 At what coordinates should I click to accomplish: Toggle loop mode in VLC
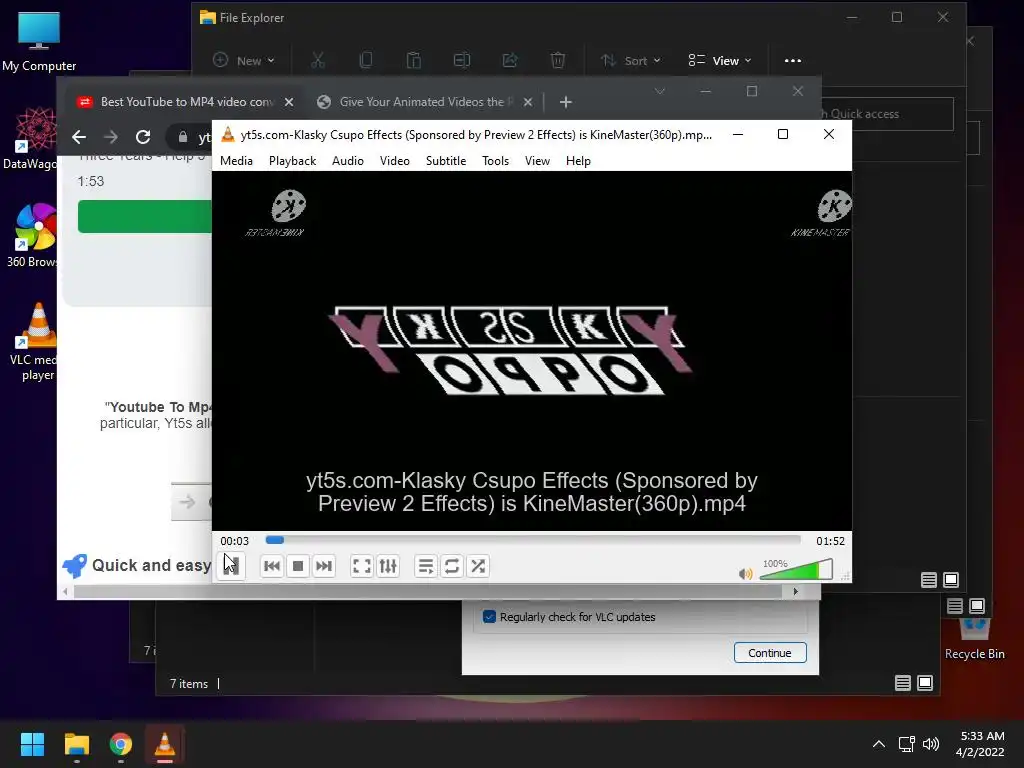pyautogui.click(x=452, y=566)
